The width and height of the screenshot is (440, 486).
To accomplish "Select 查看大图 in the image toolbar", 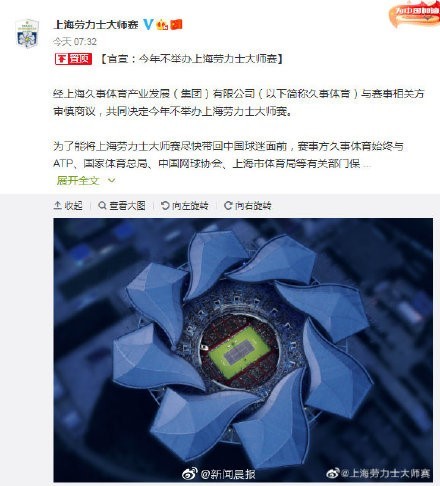I will [x=122, y=205].
